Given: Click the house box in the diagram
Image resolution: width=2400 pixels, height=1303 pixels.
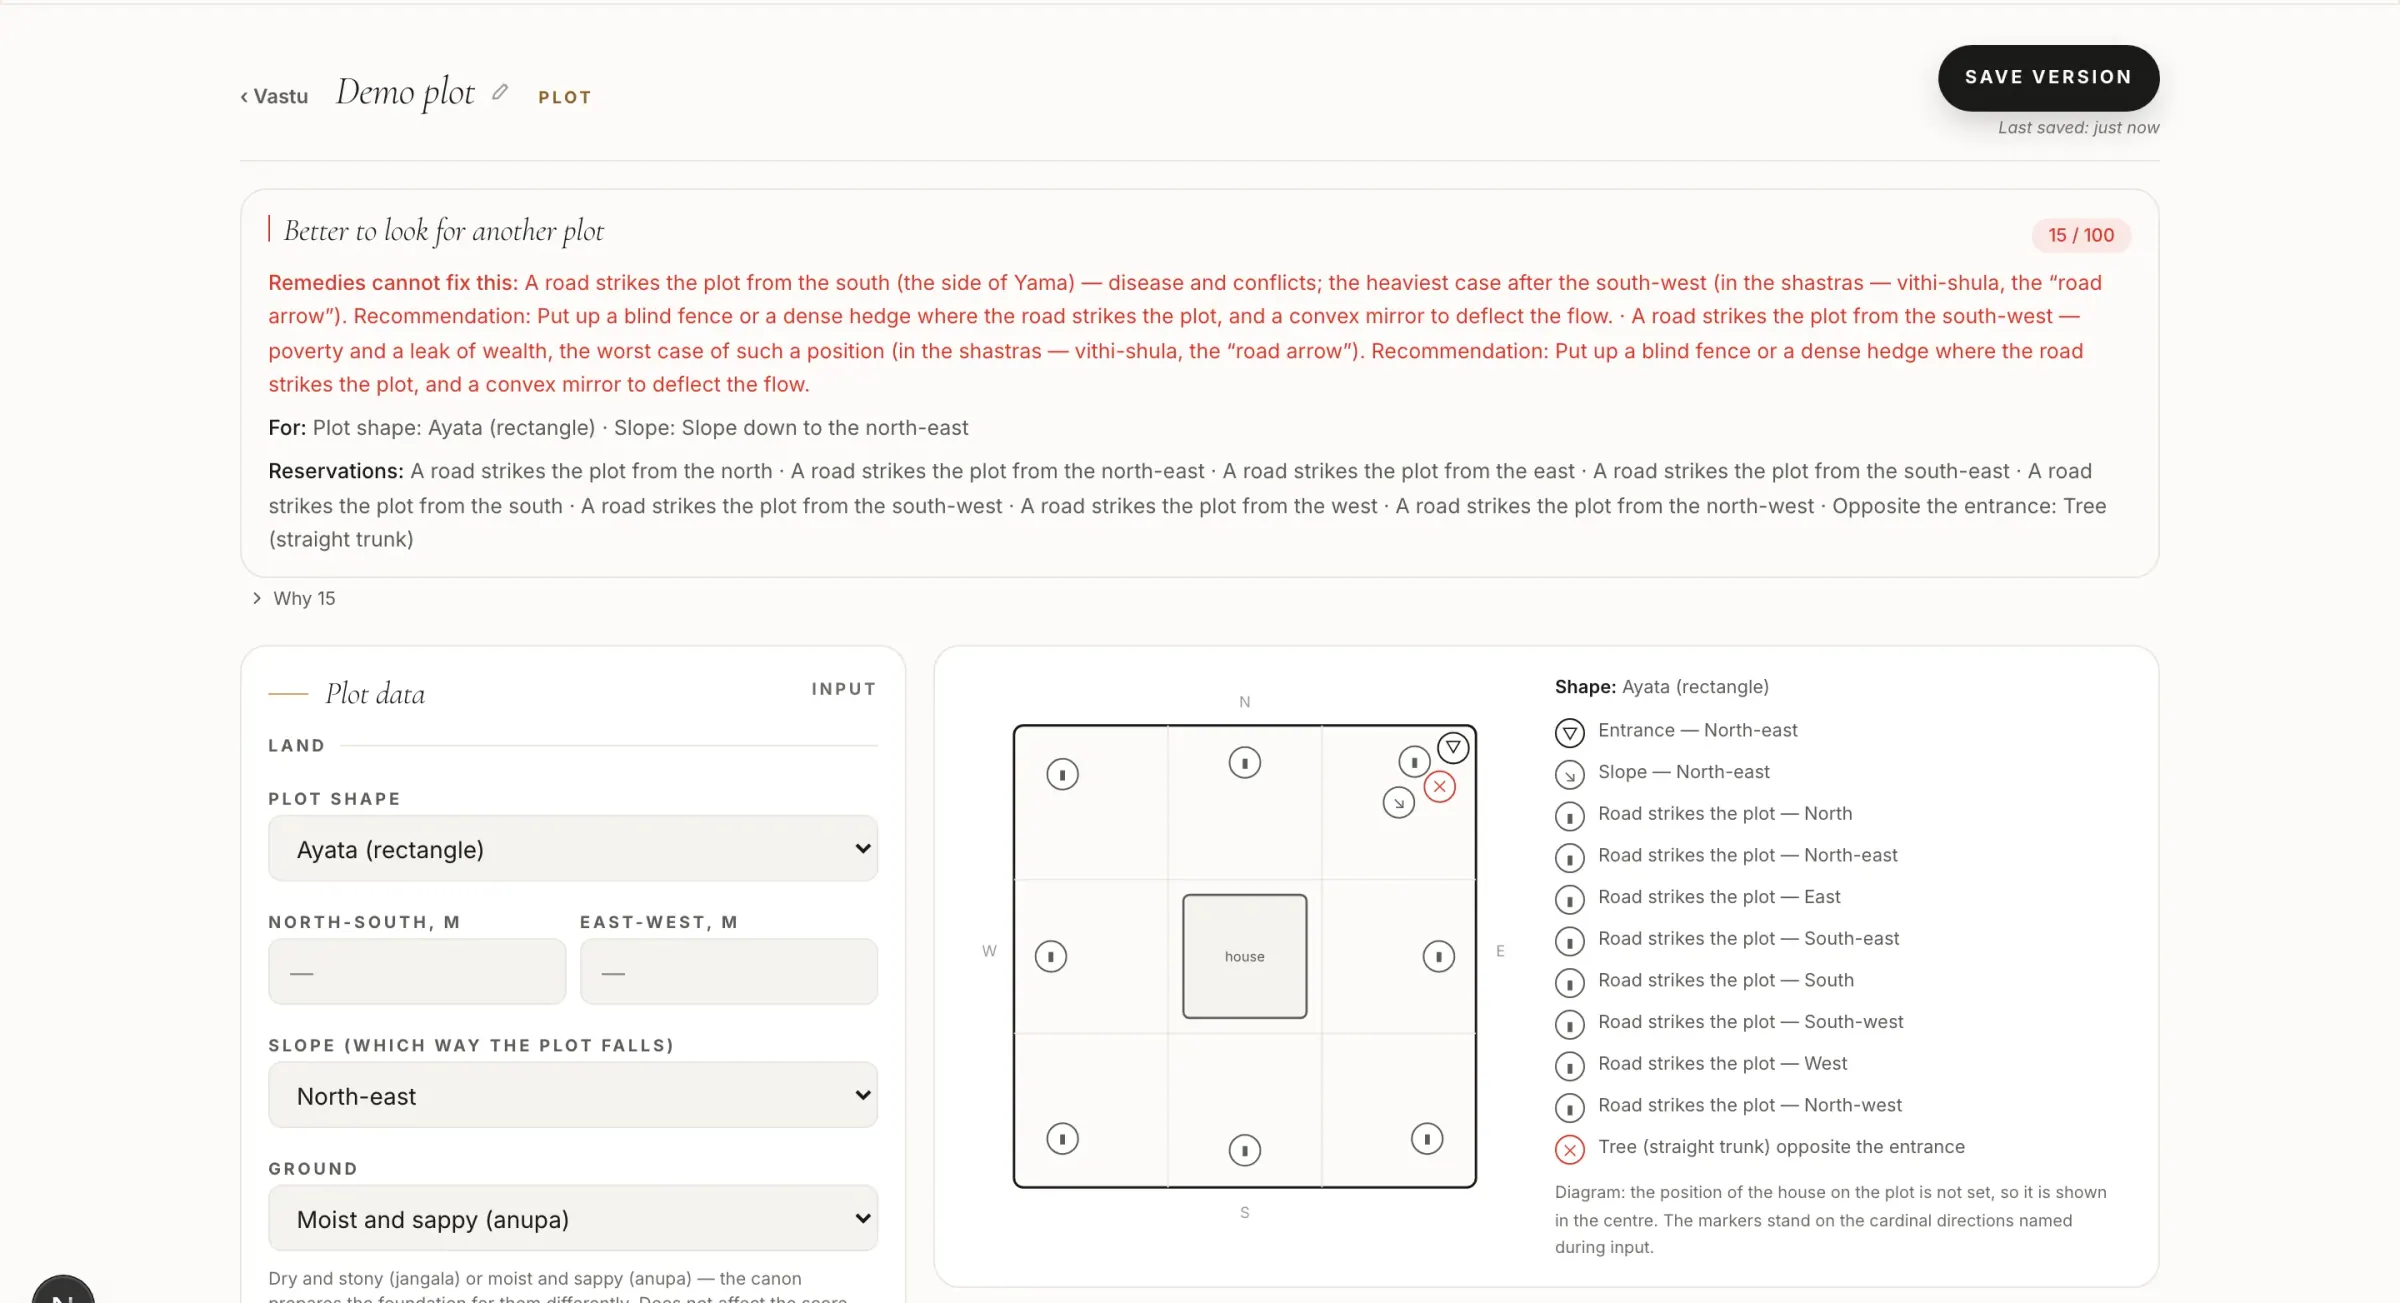Looking at the screenshot, I should tap(1244, 956).
